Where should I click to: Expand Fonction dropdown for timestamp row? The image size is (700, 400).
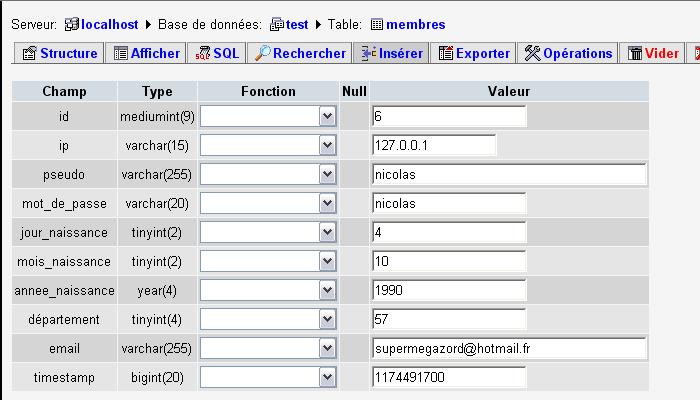coord(327,378)
